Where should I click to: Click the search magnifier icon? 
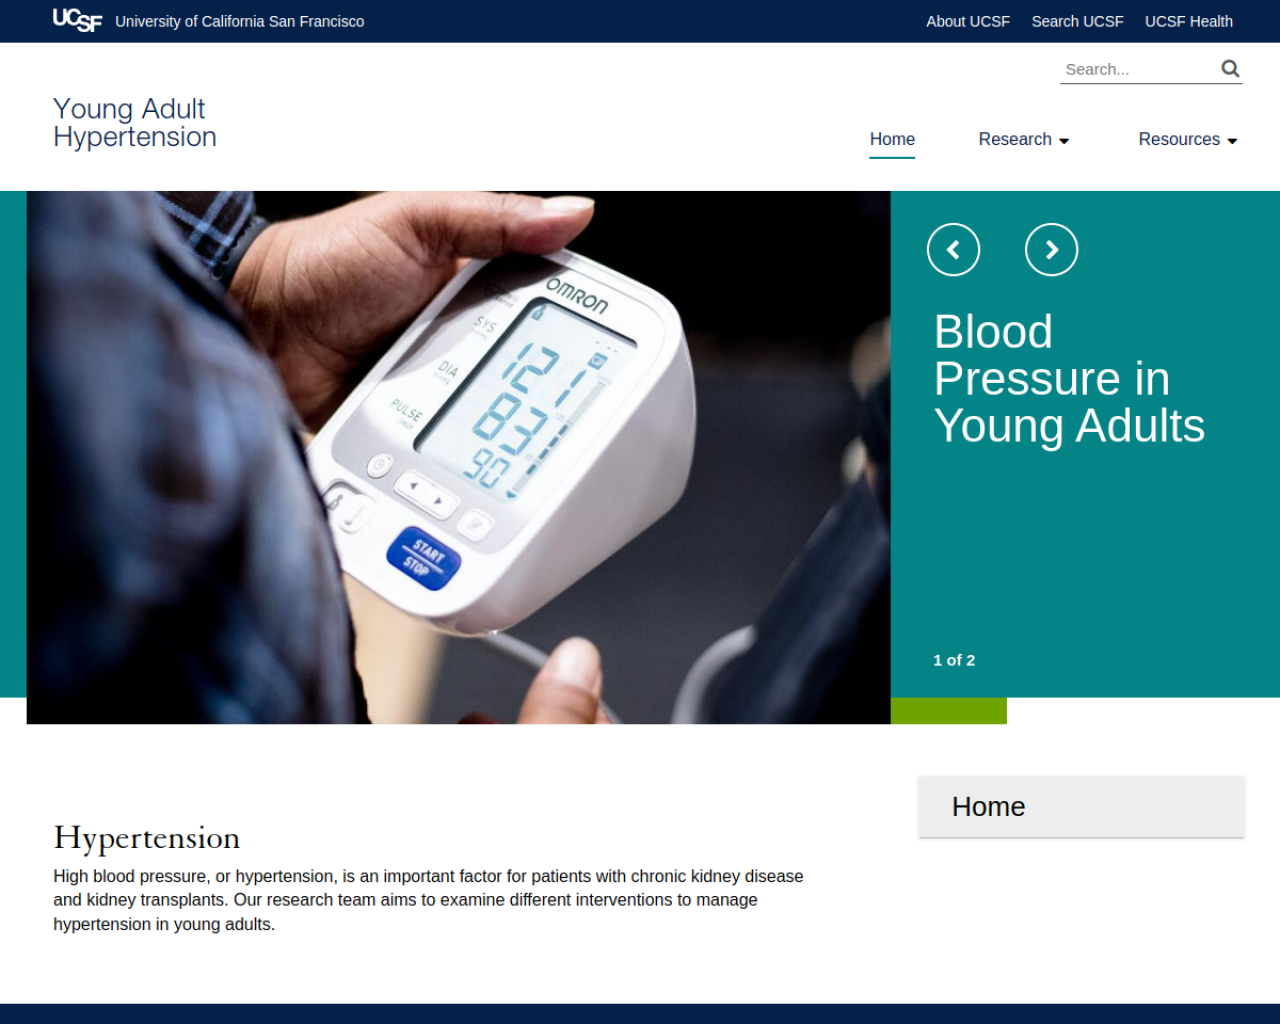tap(1230, 68)
